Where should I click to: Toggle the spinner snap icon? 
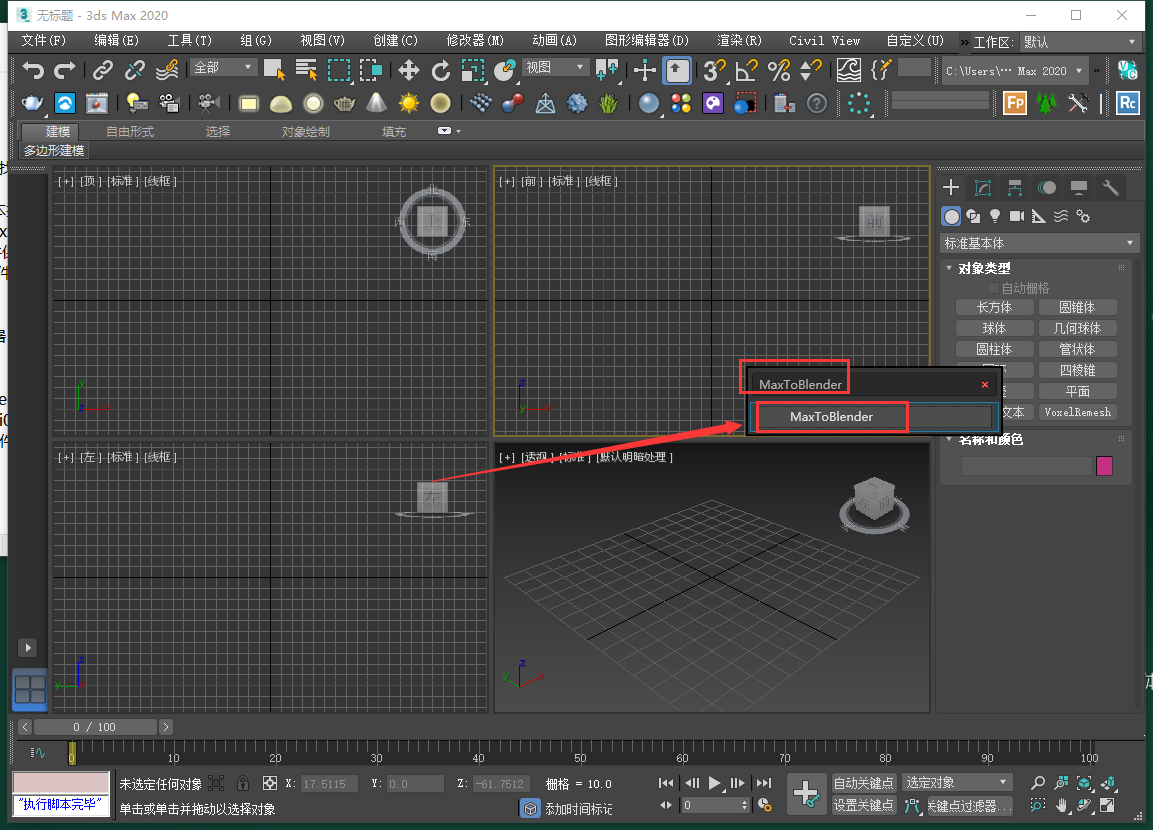pyautogui.click(x=810, y=71)
